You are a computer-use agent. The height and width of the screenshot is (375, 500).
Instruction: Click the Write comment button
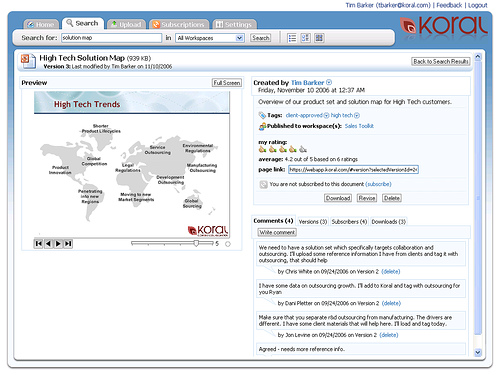click(x=277, y=232)
